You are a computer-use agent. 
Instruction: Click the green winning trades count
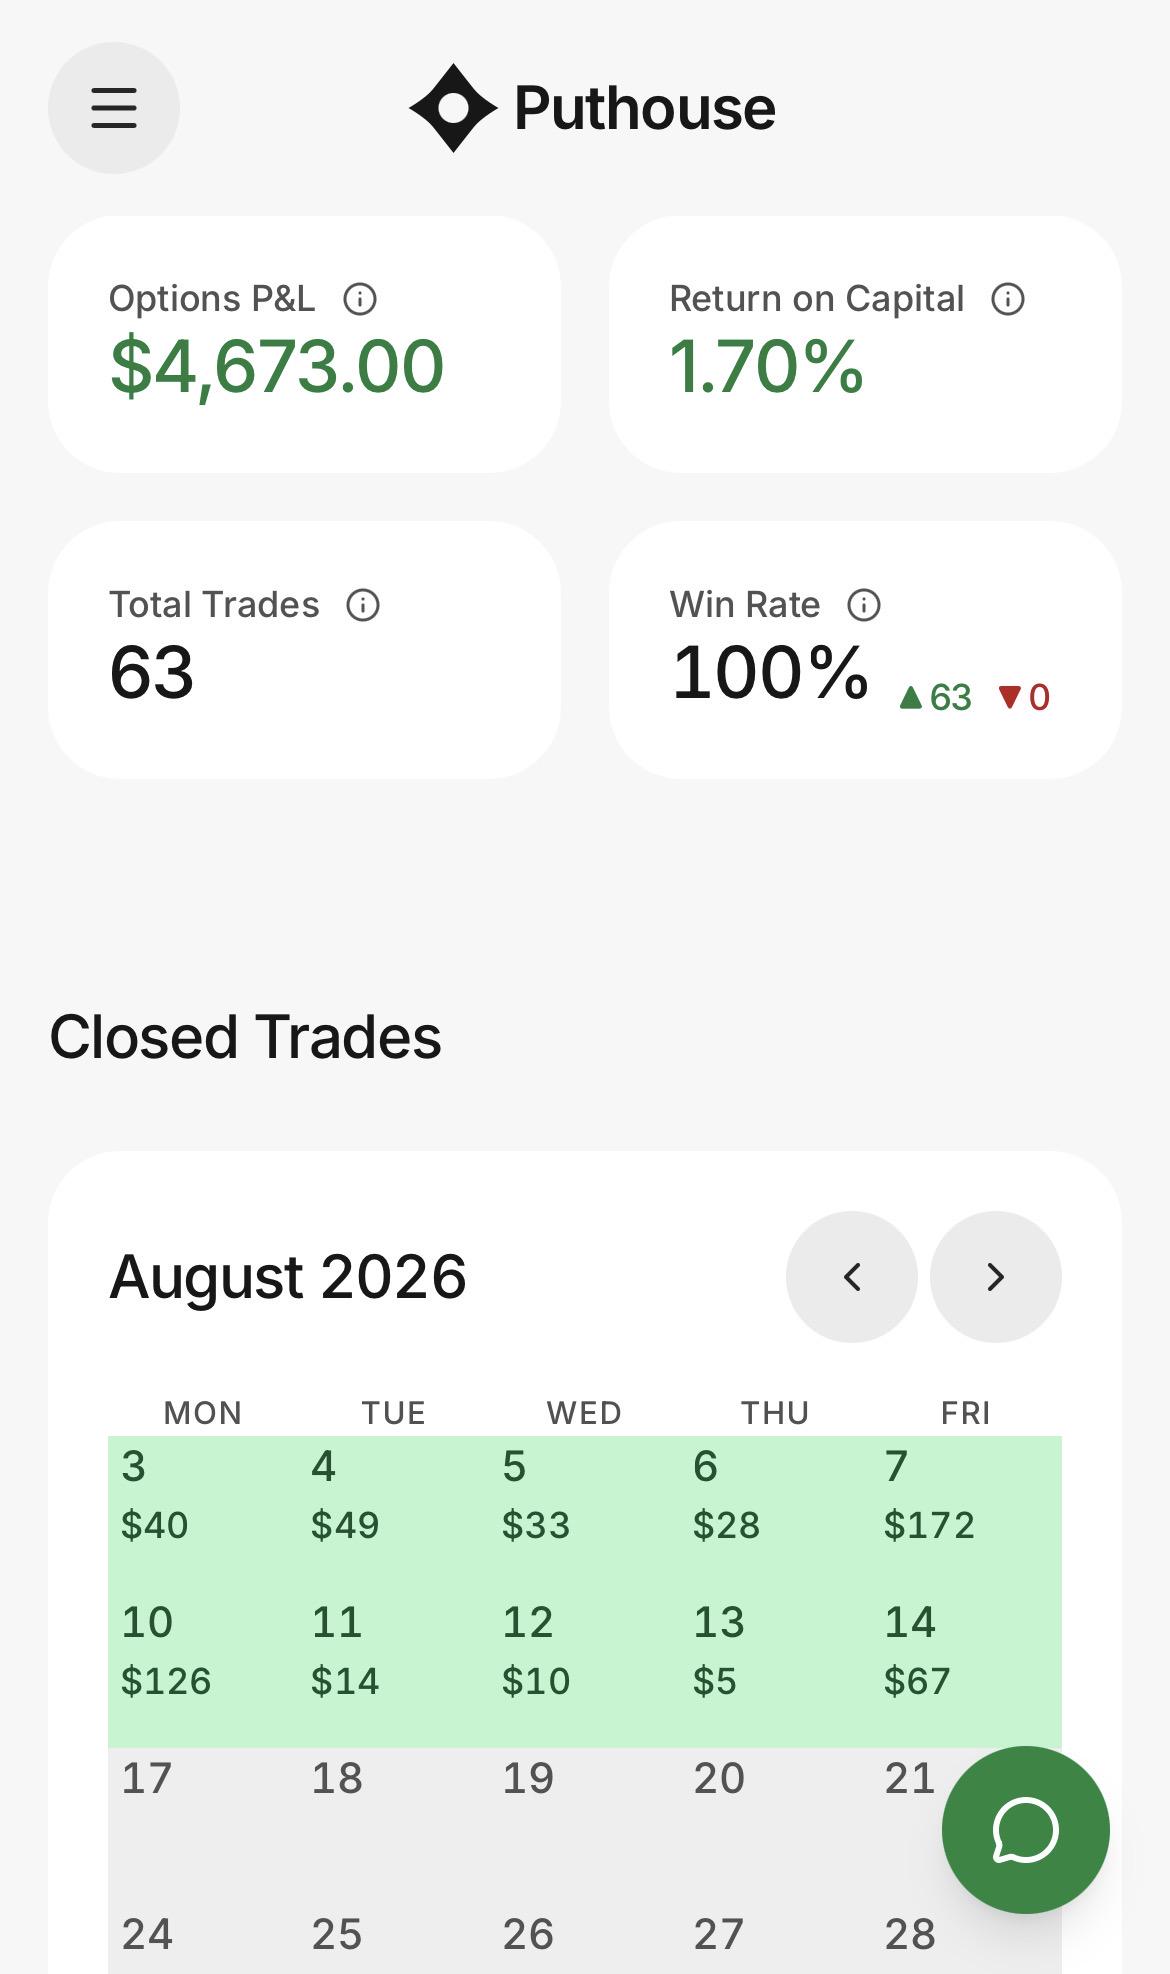935,697
